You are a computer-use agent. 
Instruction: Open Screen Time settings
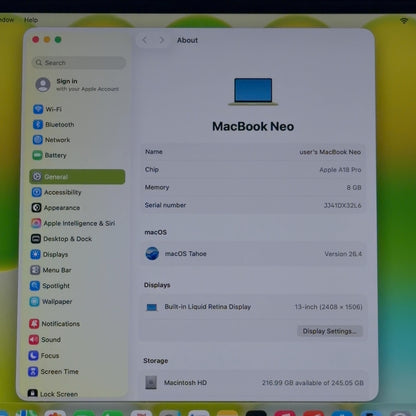[x=53, y=371]
